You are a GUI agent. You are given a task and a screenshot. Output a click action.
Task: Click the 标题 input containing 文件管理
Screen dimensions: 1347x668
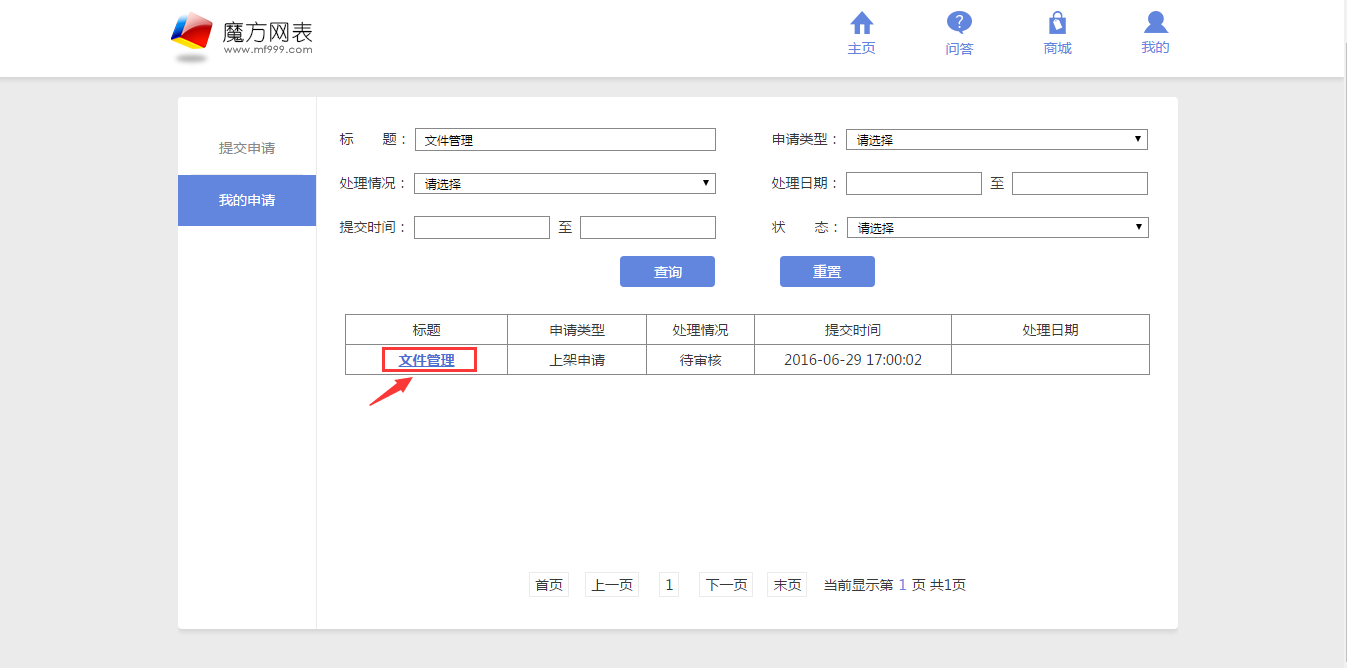pyautogui.click(x=565, y=140)
